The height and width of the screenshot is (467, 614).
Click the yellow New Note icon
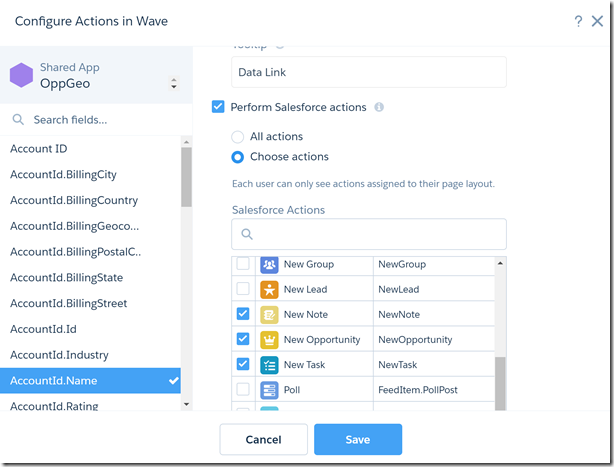coord(269,315)
